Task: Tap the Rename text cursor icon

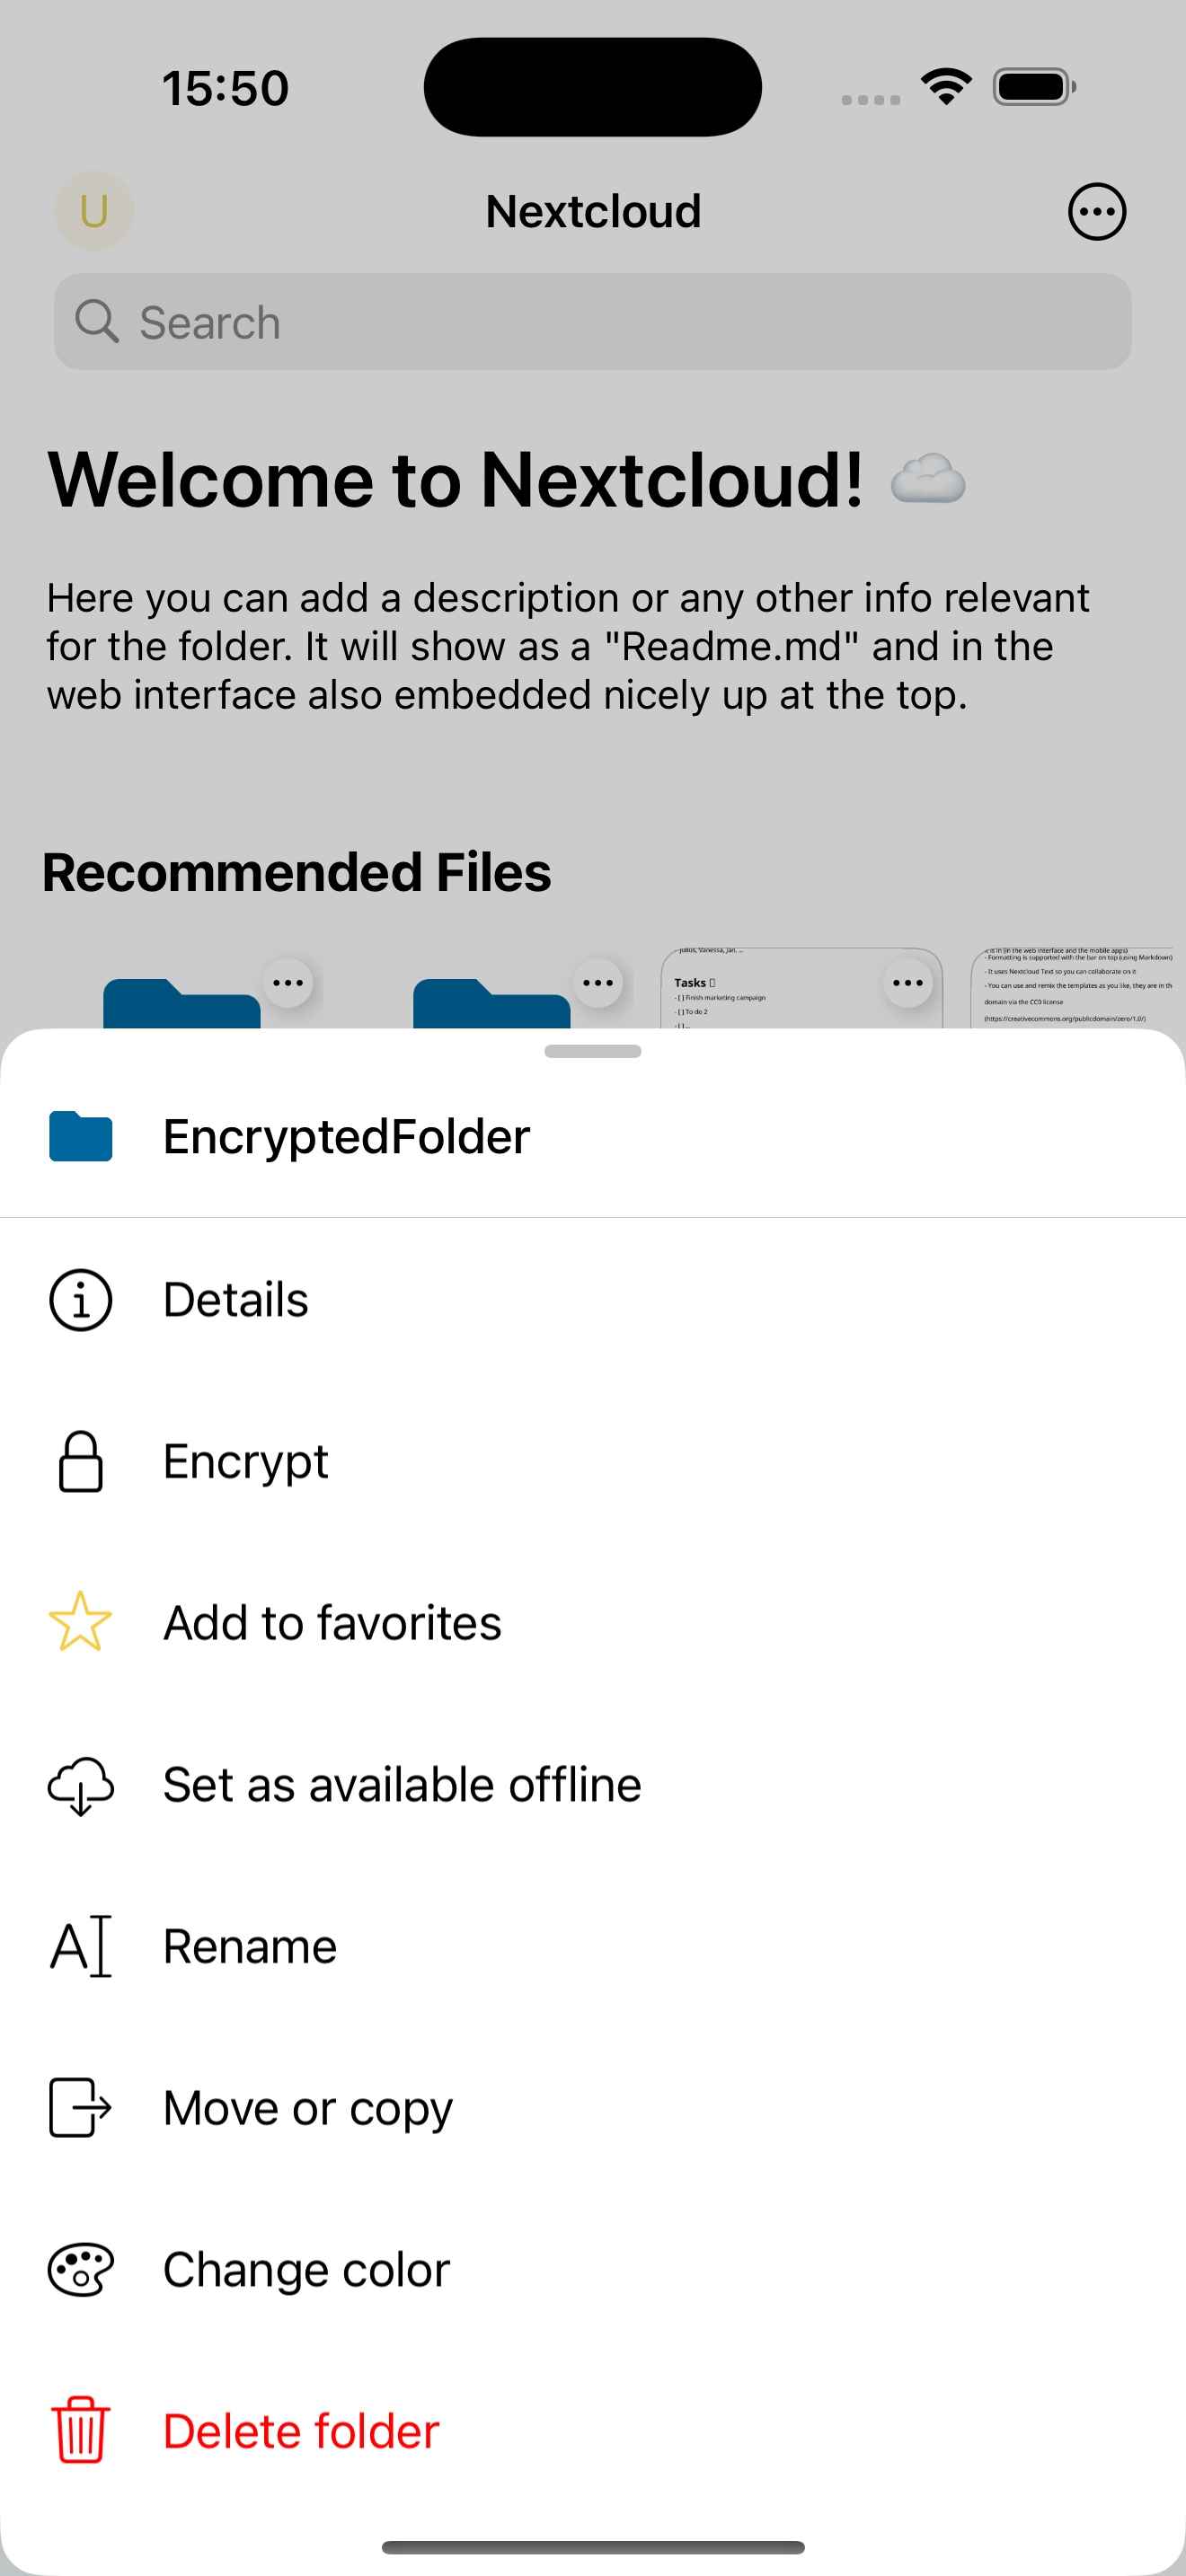Action: tap(80, 1946)
